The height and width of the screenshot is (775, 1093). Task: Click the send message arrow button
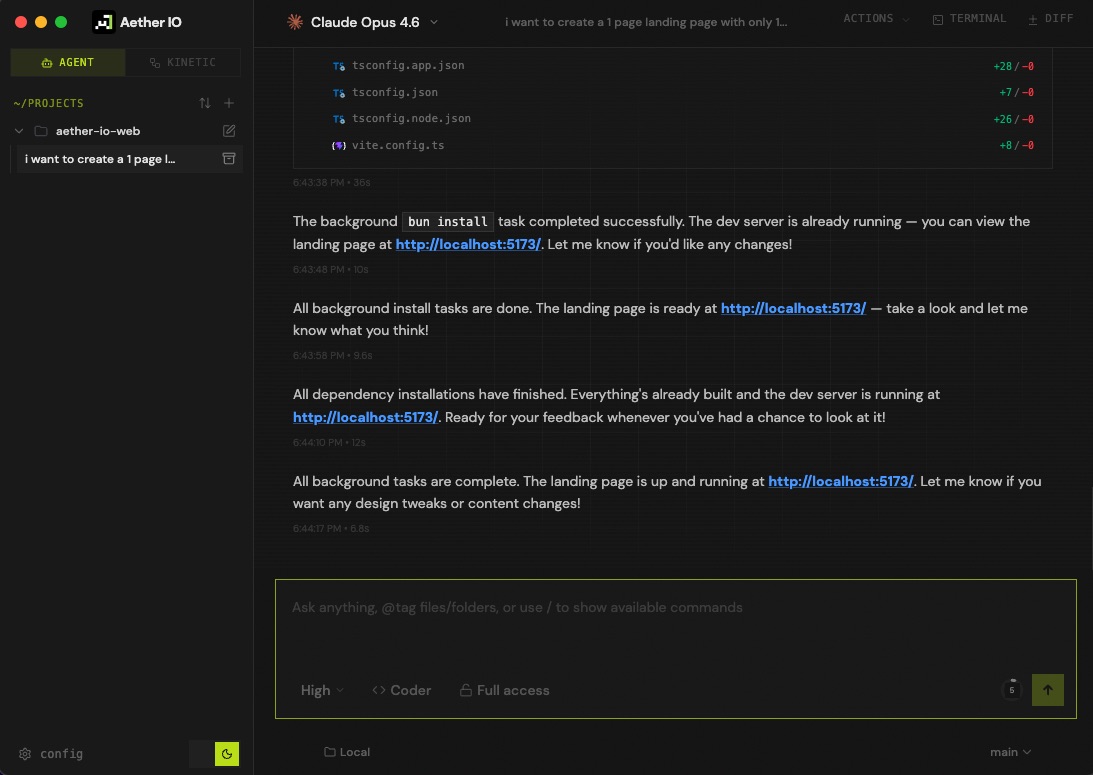pos(1047,690)
